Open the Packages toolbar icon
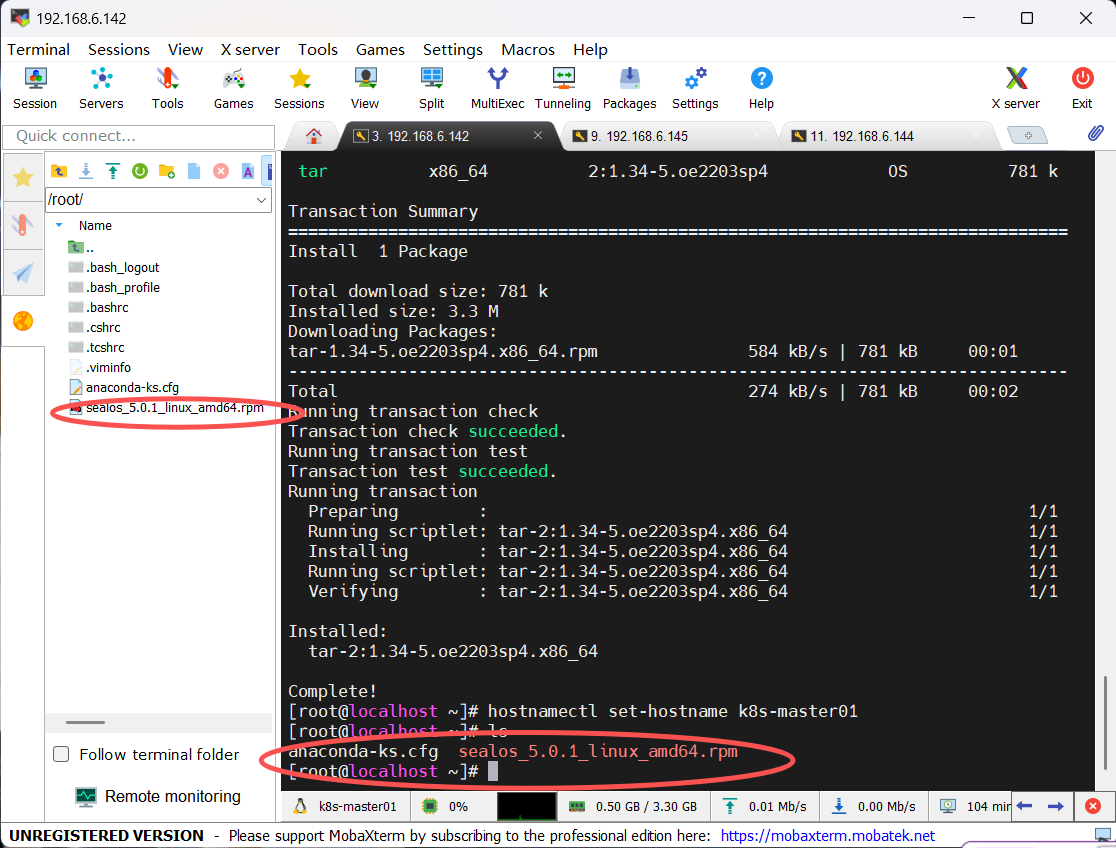Viewport: 1116px width, 848px height. tap(629, 88)
